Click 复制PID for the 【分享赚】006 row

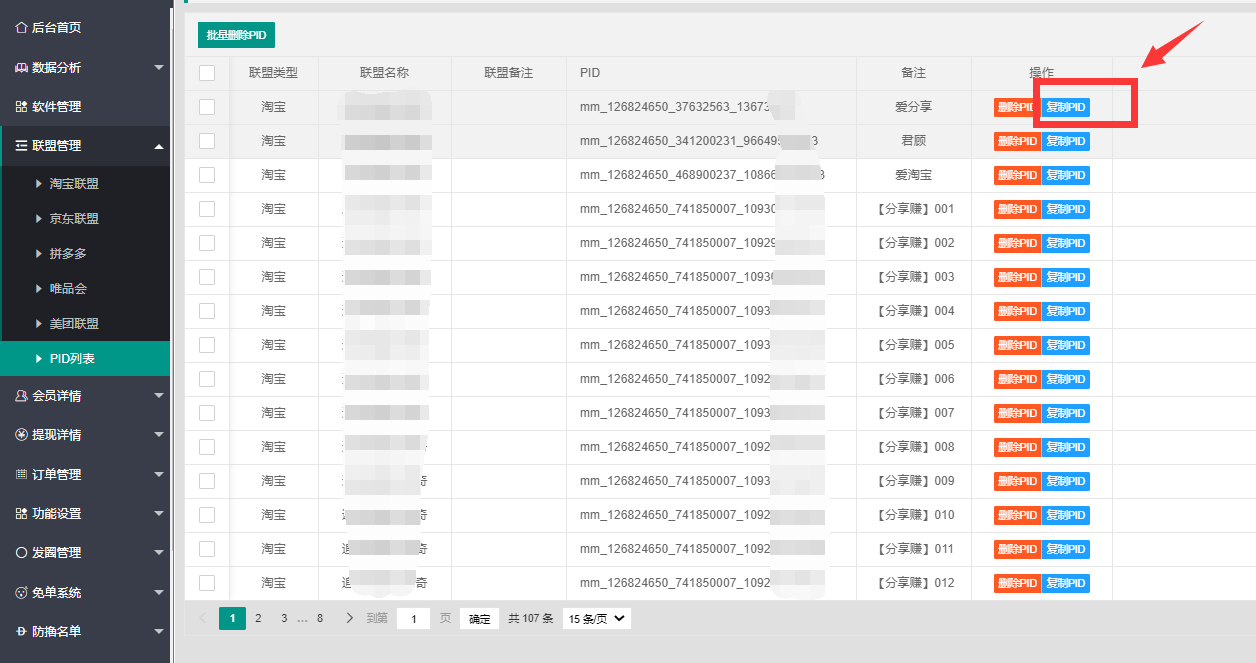coord(1066,379)
